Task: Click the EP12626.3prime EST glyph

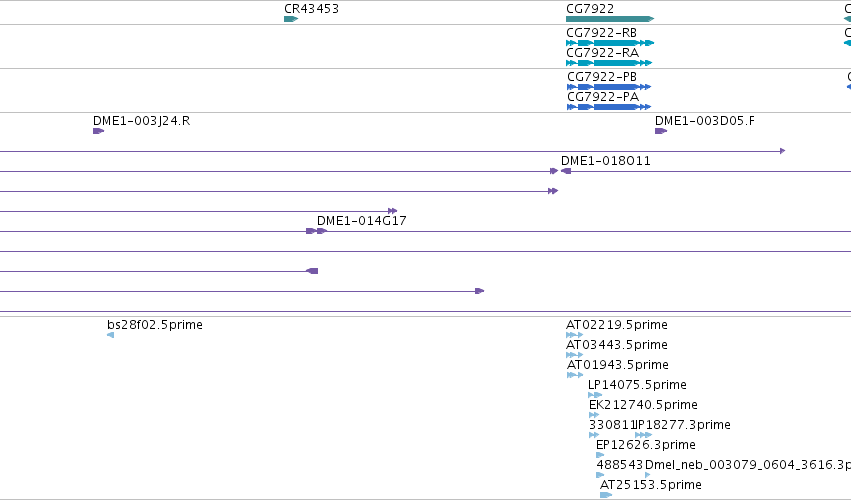Action: click(x=600, y=455)
